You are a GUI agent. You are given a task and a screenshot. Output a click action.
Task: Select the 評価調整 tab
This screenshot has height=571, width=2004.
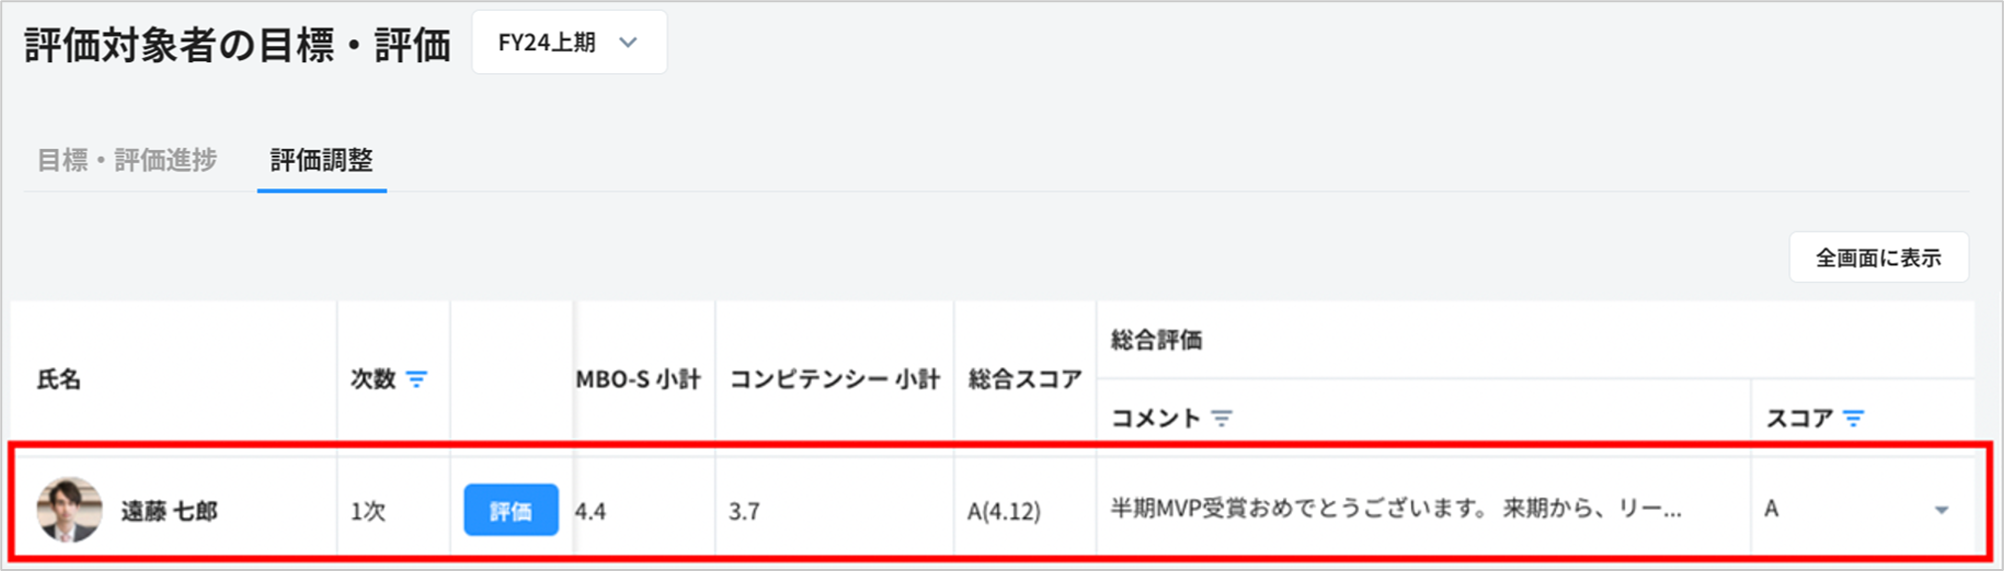tap(321, 160)
